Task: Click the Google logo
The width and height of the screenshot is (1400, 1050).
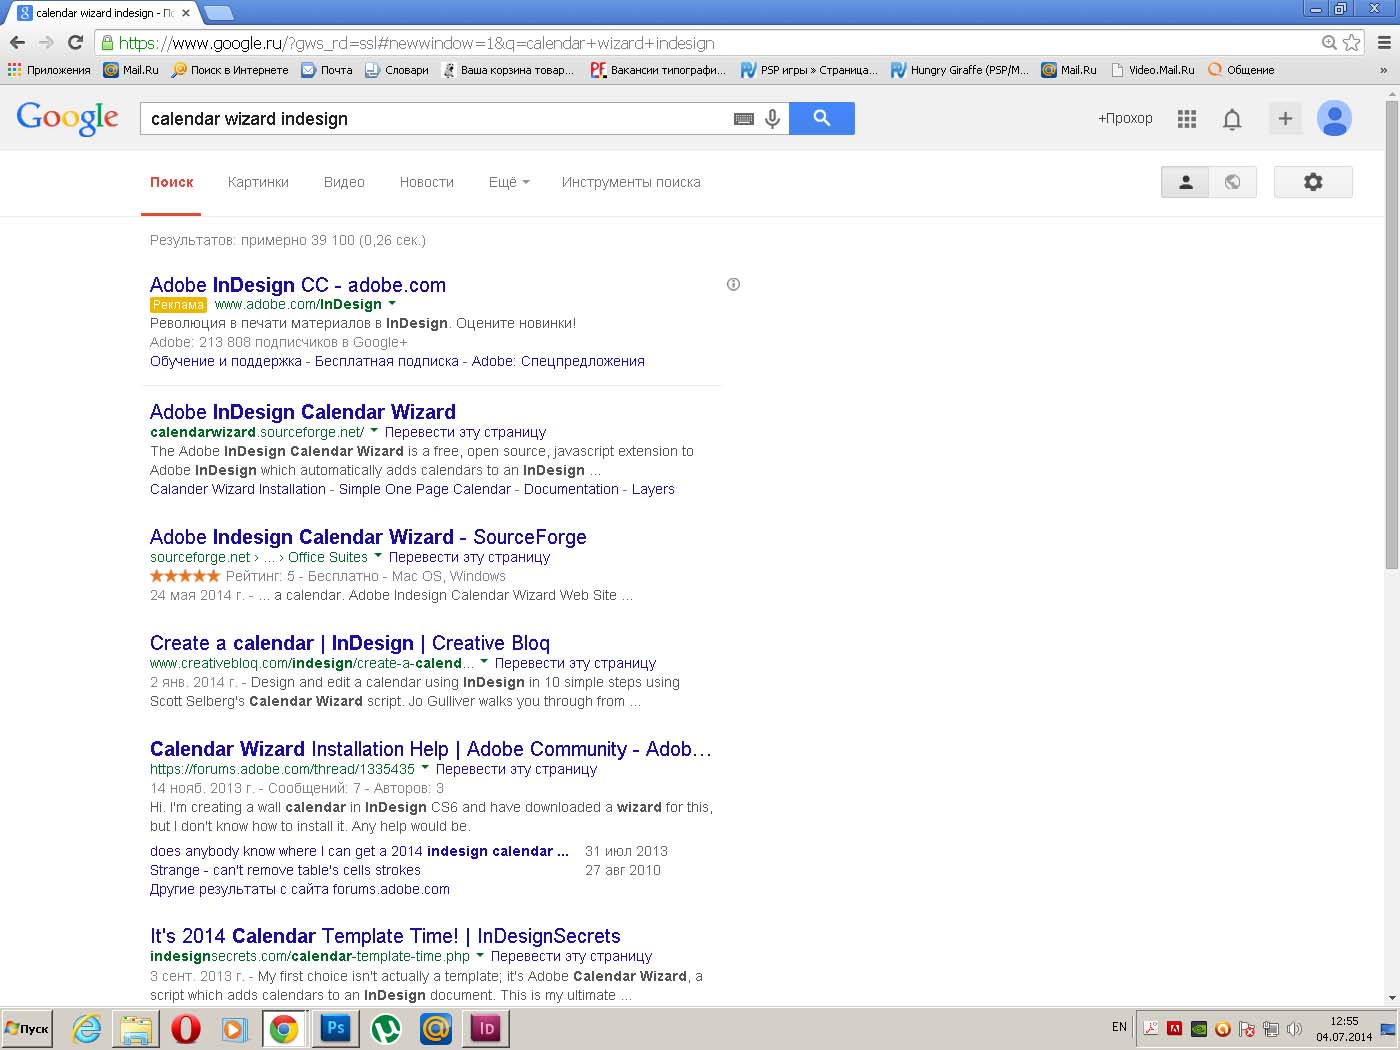Action: click(67, 118)
